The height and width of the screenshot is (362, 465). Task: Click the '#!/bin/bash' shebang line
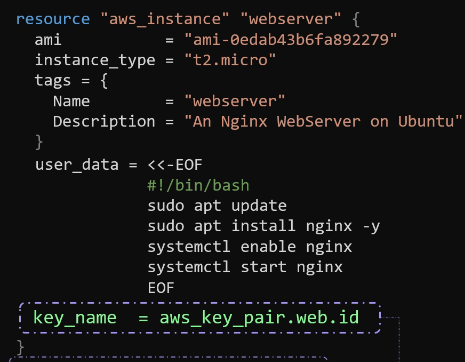198,186
